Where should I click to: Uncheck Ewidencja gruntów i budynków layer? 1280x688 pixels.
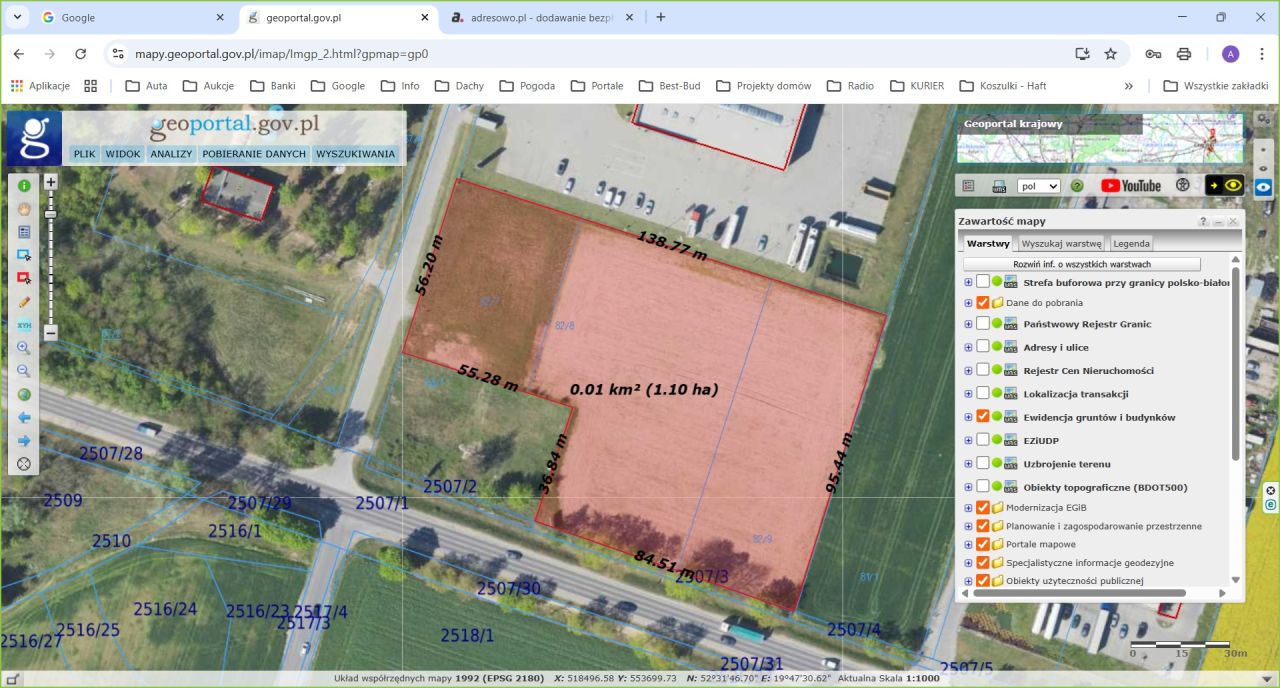[x=983, y=417]
